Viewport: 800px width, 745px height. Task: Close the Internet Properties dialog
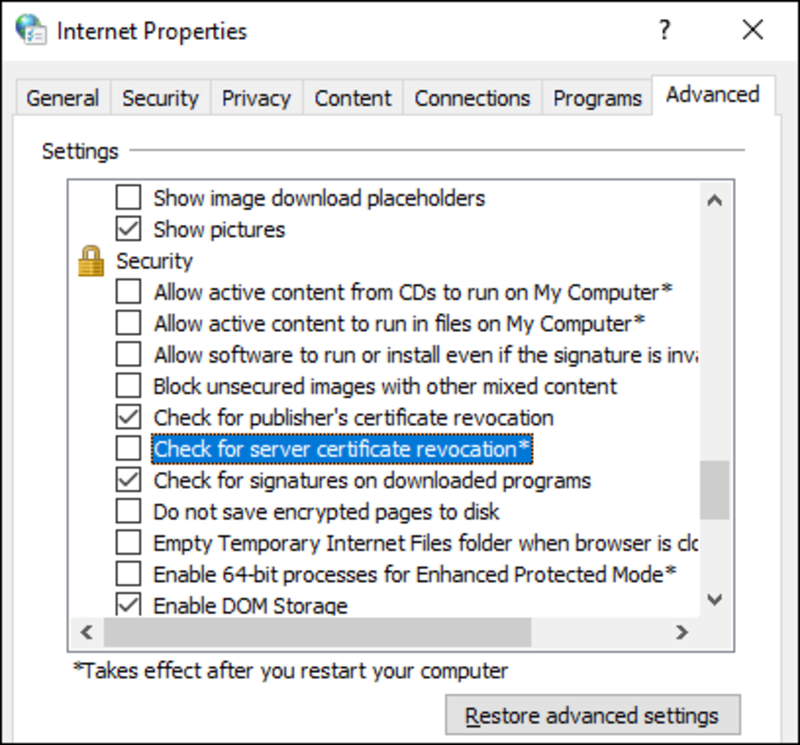tap(753, 31)
